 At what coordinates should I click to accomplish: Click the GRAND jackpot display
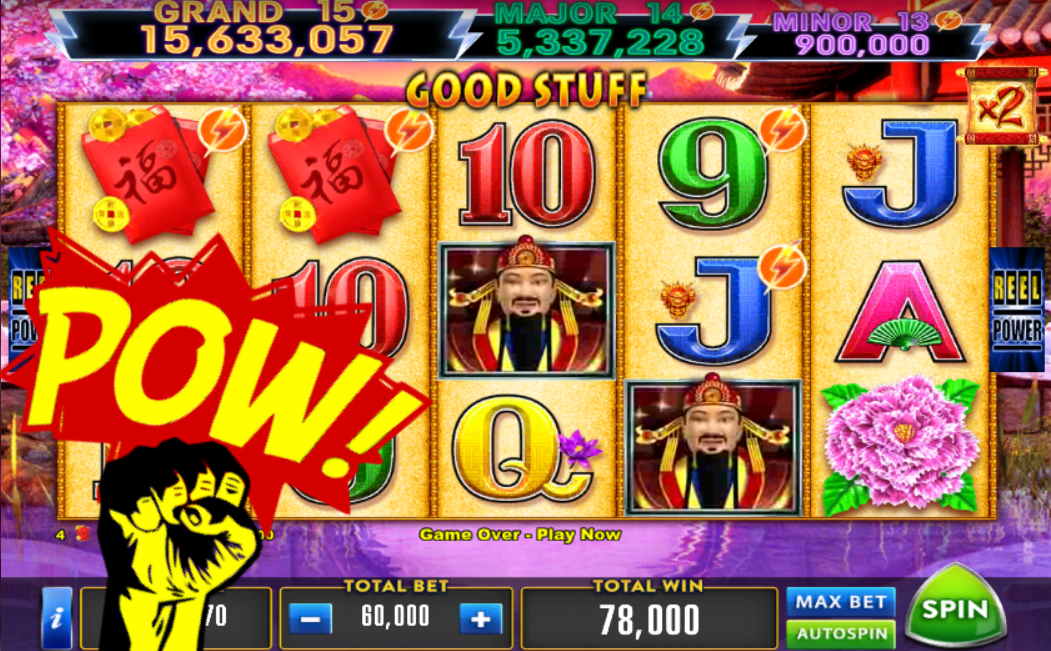coord(267,30)
